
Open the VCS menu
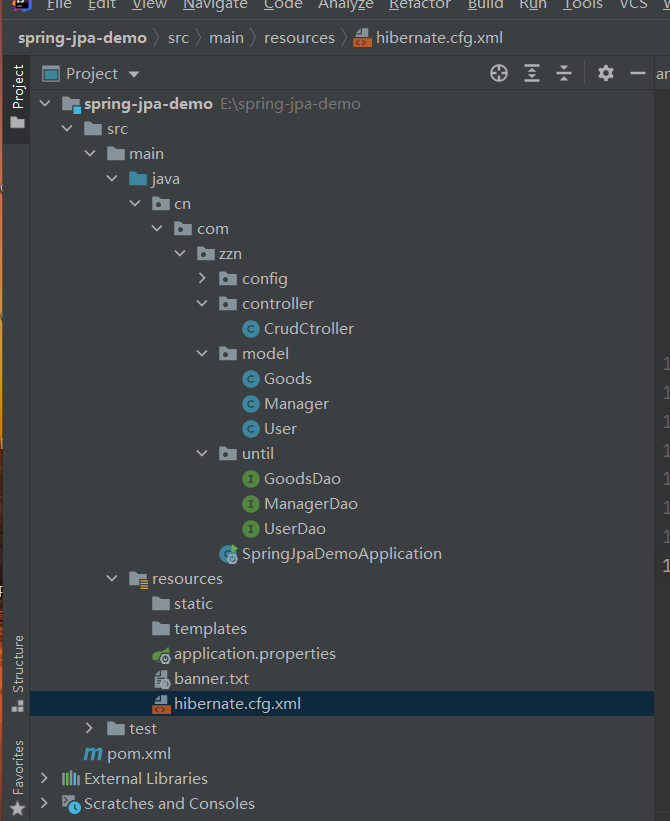[x=633, y=5]
